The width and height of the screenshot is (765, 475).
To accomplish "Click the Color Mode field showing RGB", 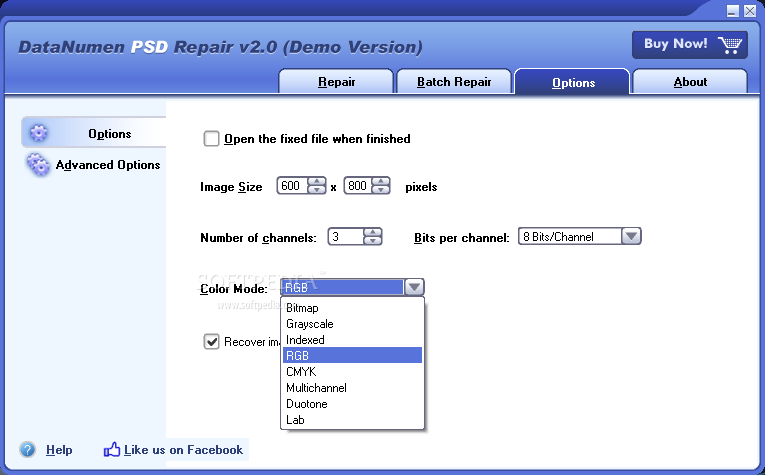I will [x=342, y=287].
